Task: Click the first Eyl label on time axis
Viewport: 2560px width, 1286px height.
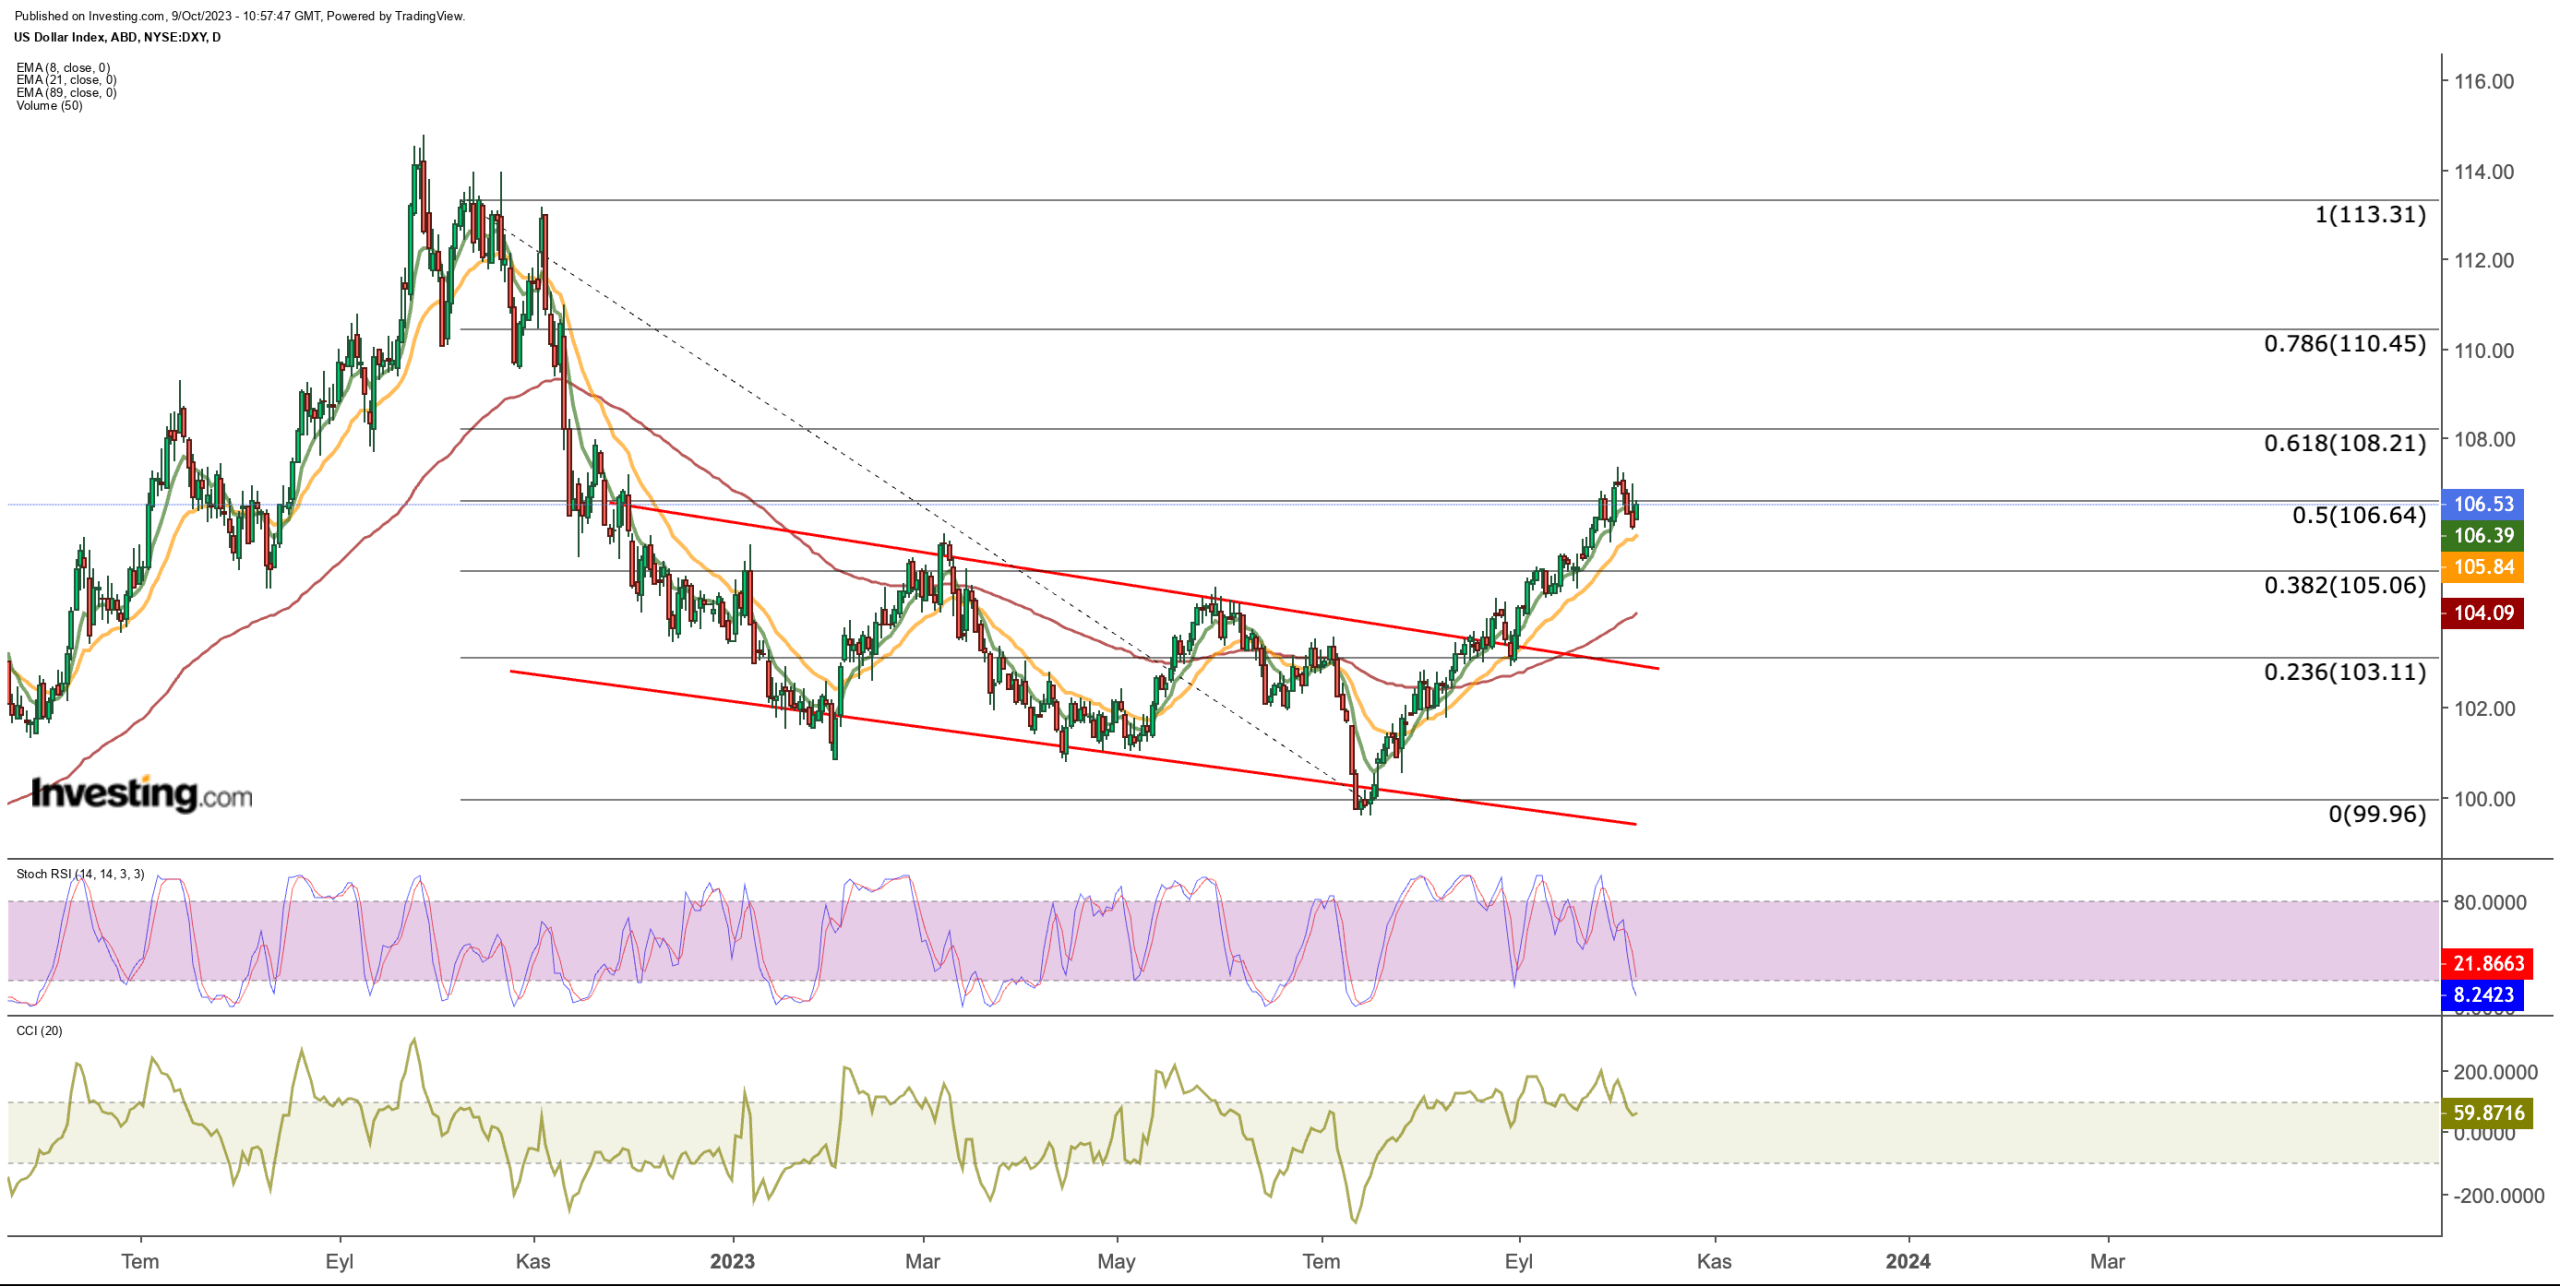Action: click(x=340, y=1261)
